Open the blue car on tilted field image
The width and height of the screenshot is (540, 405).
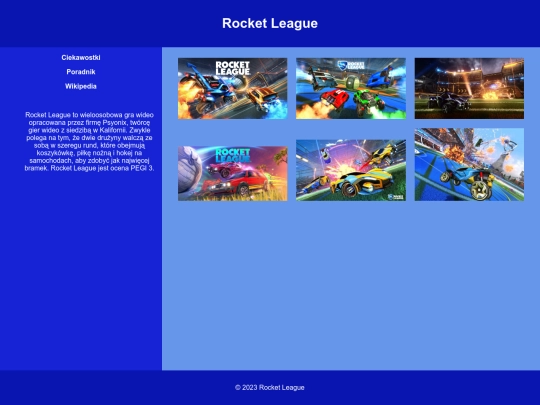coord(469,165)
